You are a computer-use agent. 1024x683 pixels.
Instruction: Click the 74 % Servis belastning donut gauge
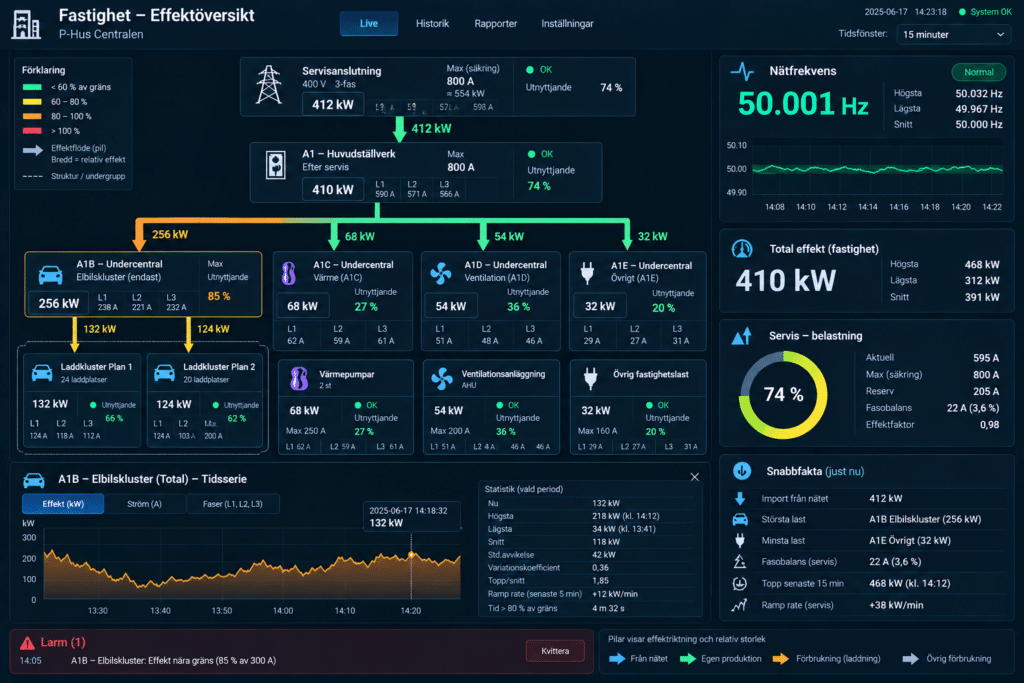point(784,394)
